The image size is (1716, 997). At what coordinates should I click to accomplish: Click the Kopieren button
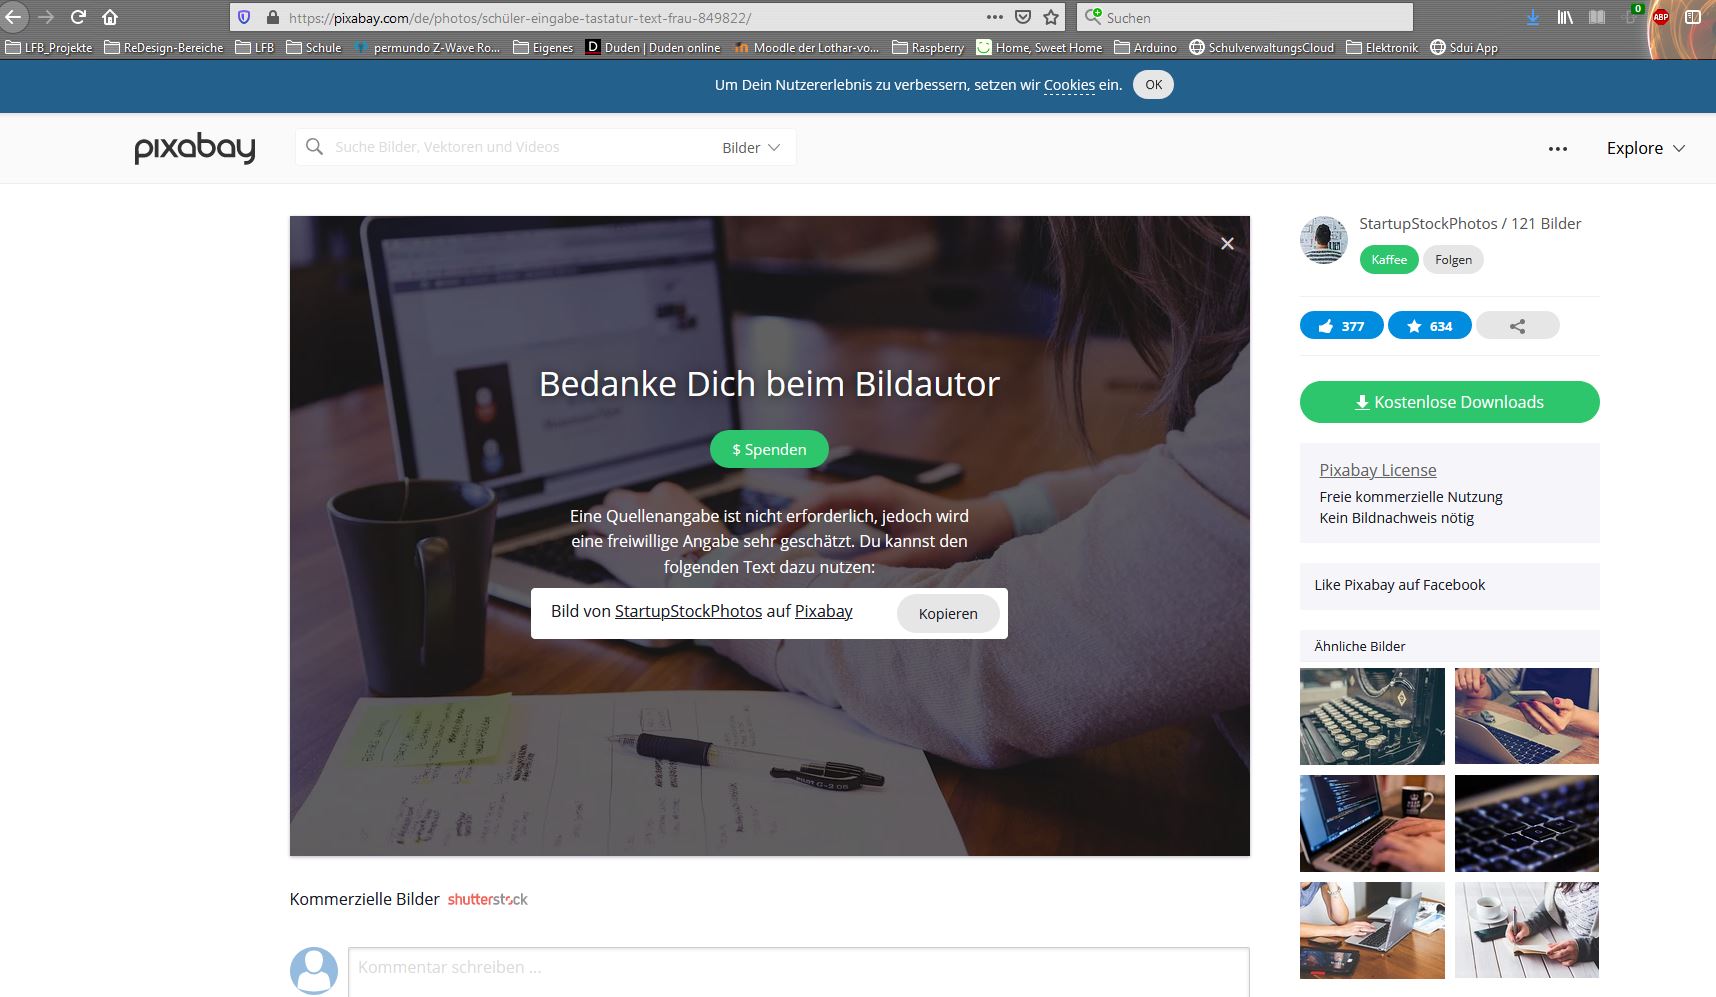(x=948, y=614)
